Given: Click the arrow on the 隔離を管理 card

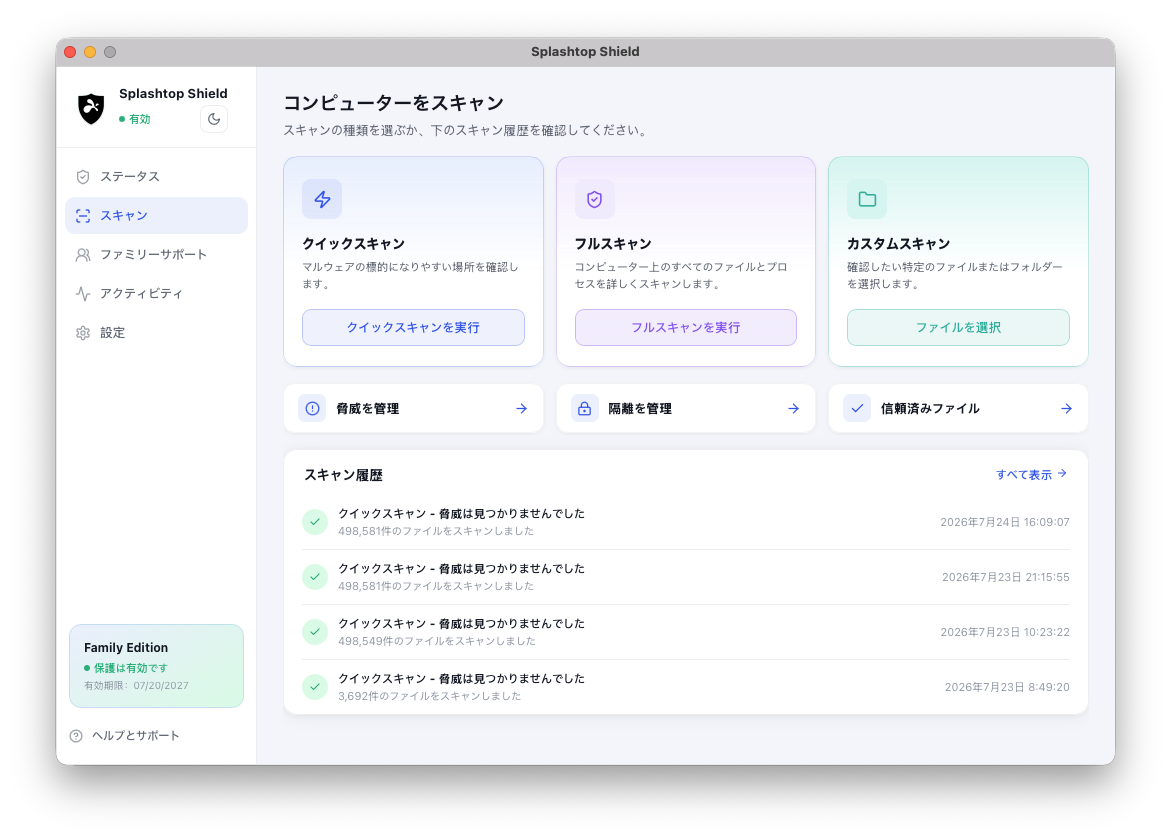Looking at the screenshot, I should (794, 409).
